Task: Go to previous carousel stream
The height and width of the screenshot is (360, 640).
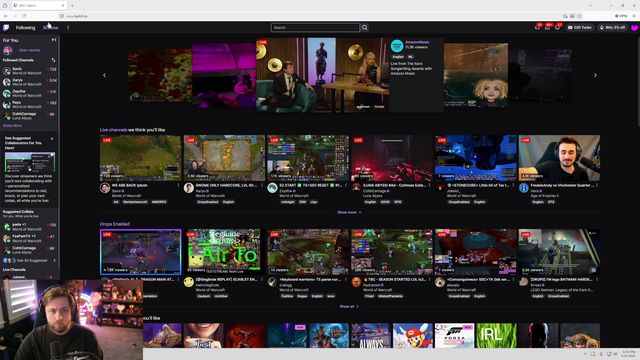Action: pyautogui.click(x=104, y=75)
